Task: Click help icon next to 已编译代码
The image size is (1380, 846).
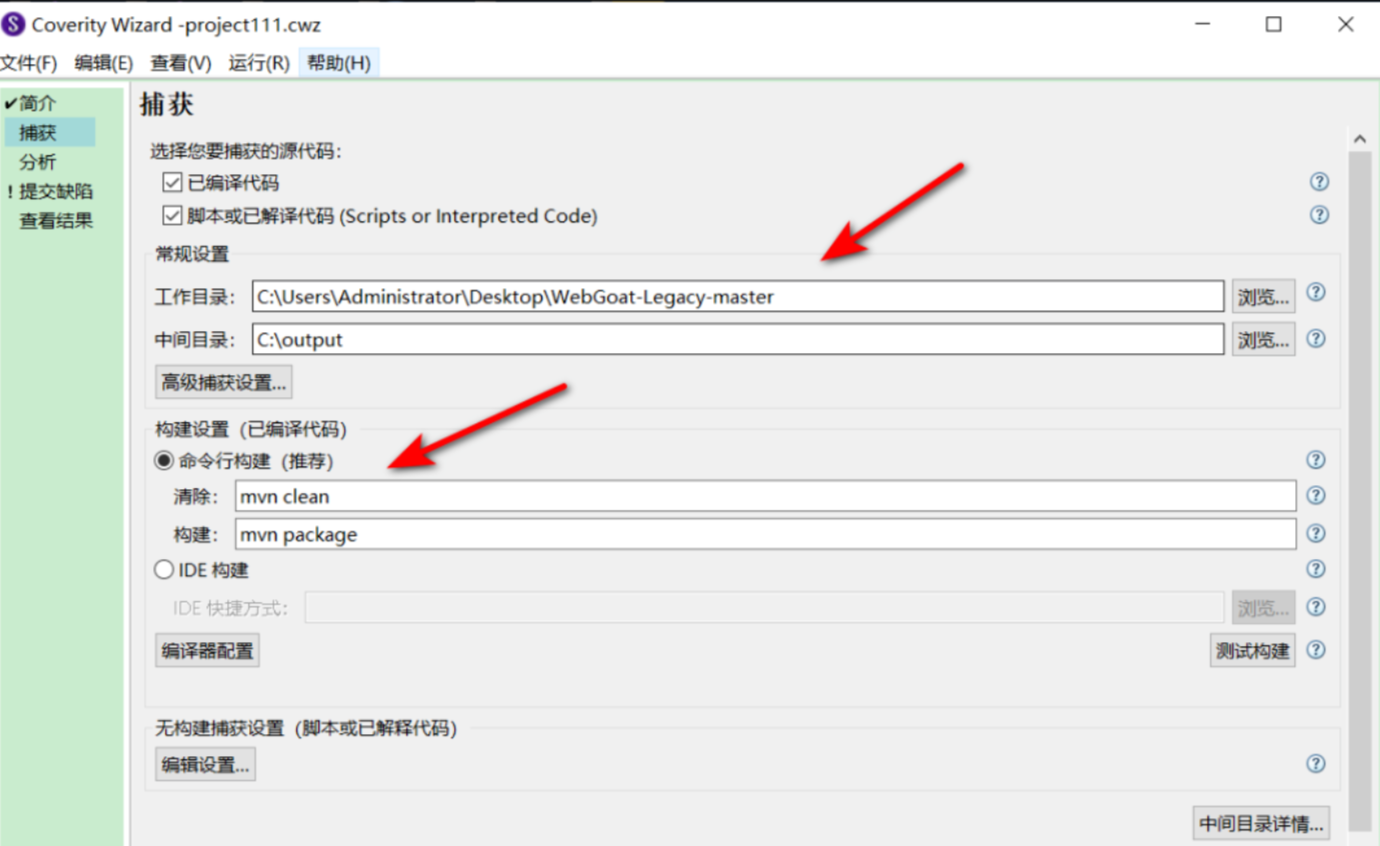Action: (1319, 182)
